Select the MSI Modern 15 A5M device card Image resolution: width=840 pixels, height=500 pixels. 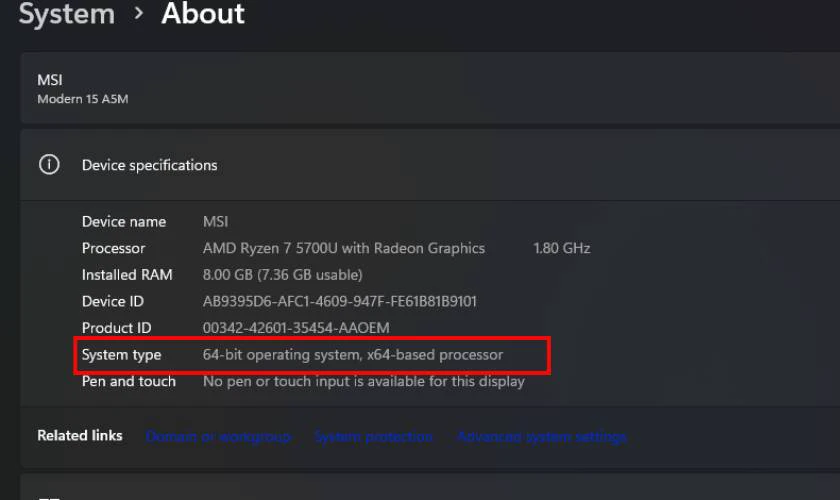(430, 88)
